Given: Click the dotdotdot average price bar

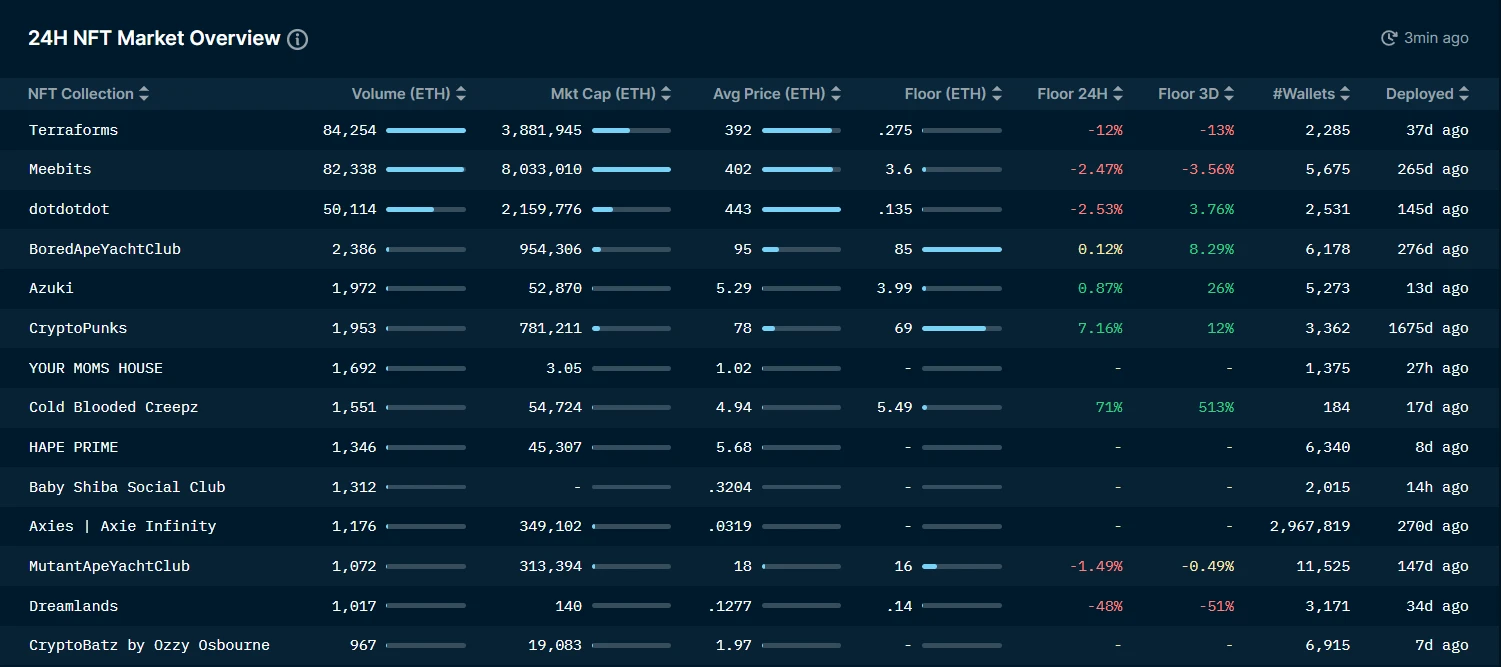Looking at the screenshot, I should [801, 209].
